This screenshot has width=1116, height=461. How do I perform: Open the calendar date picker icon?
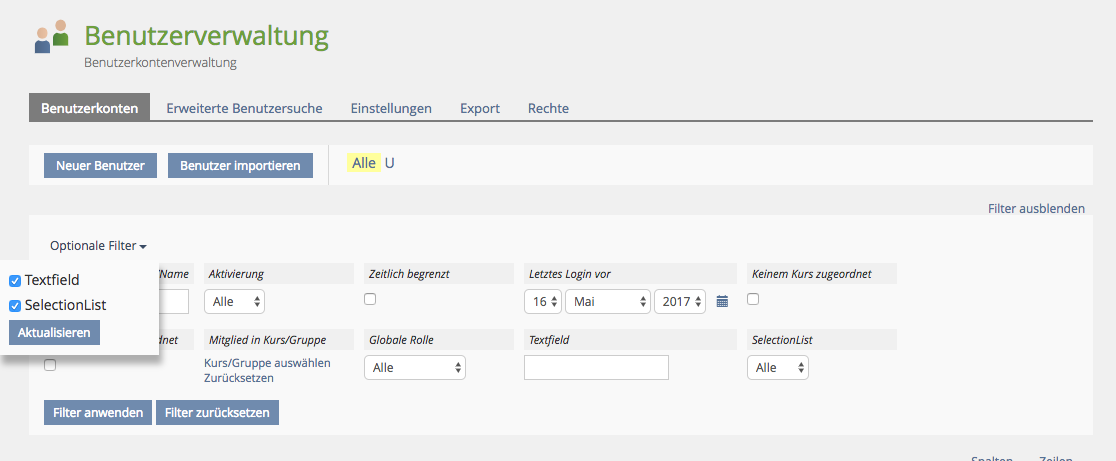tap(723, 301)
